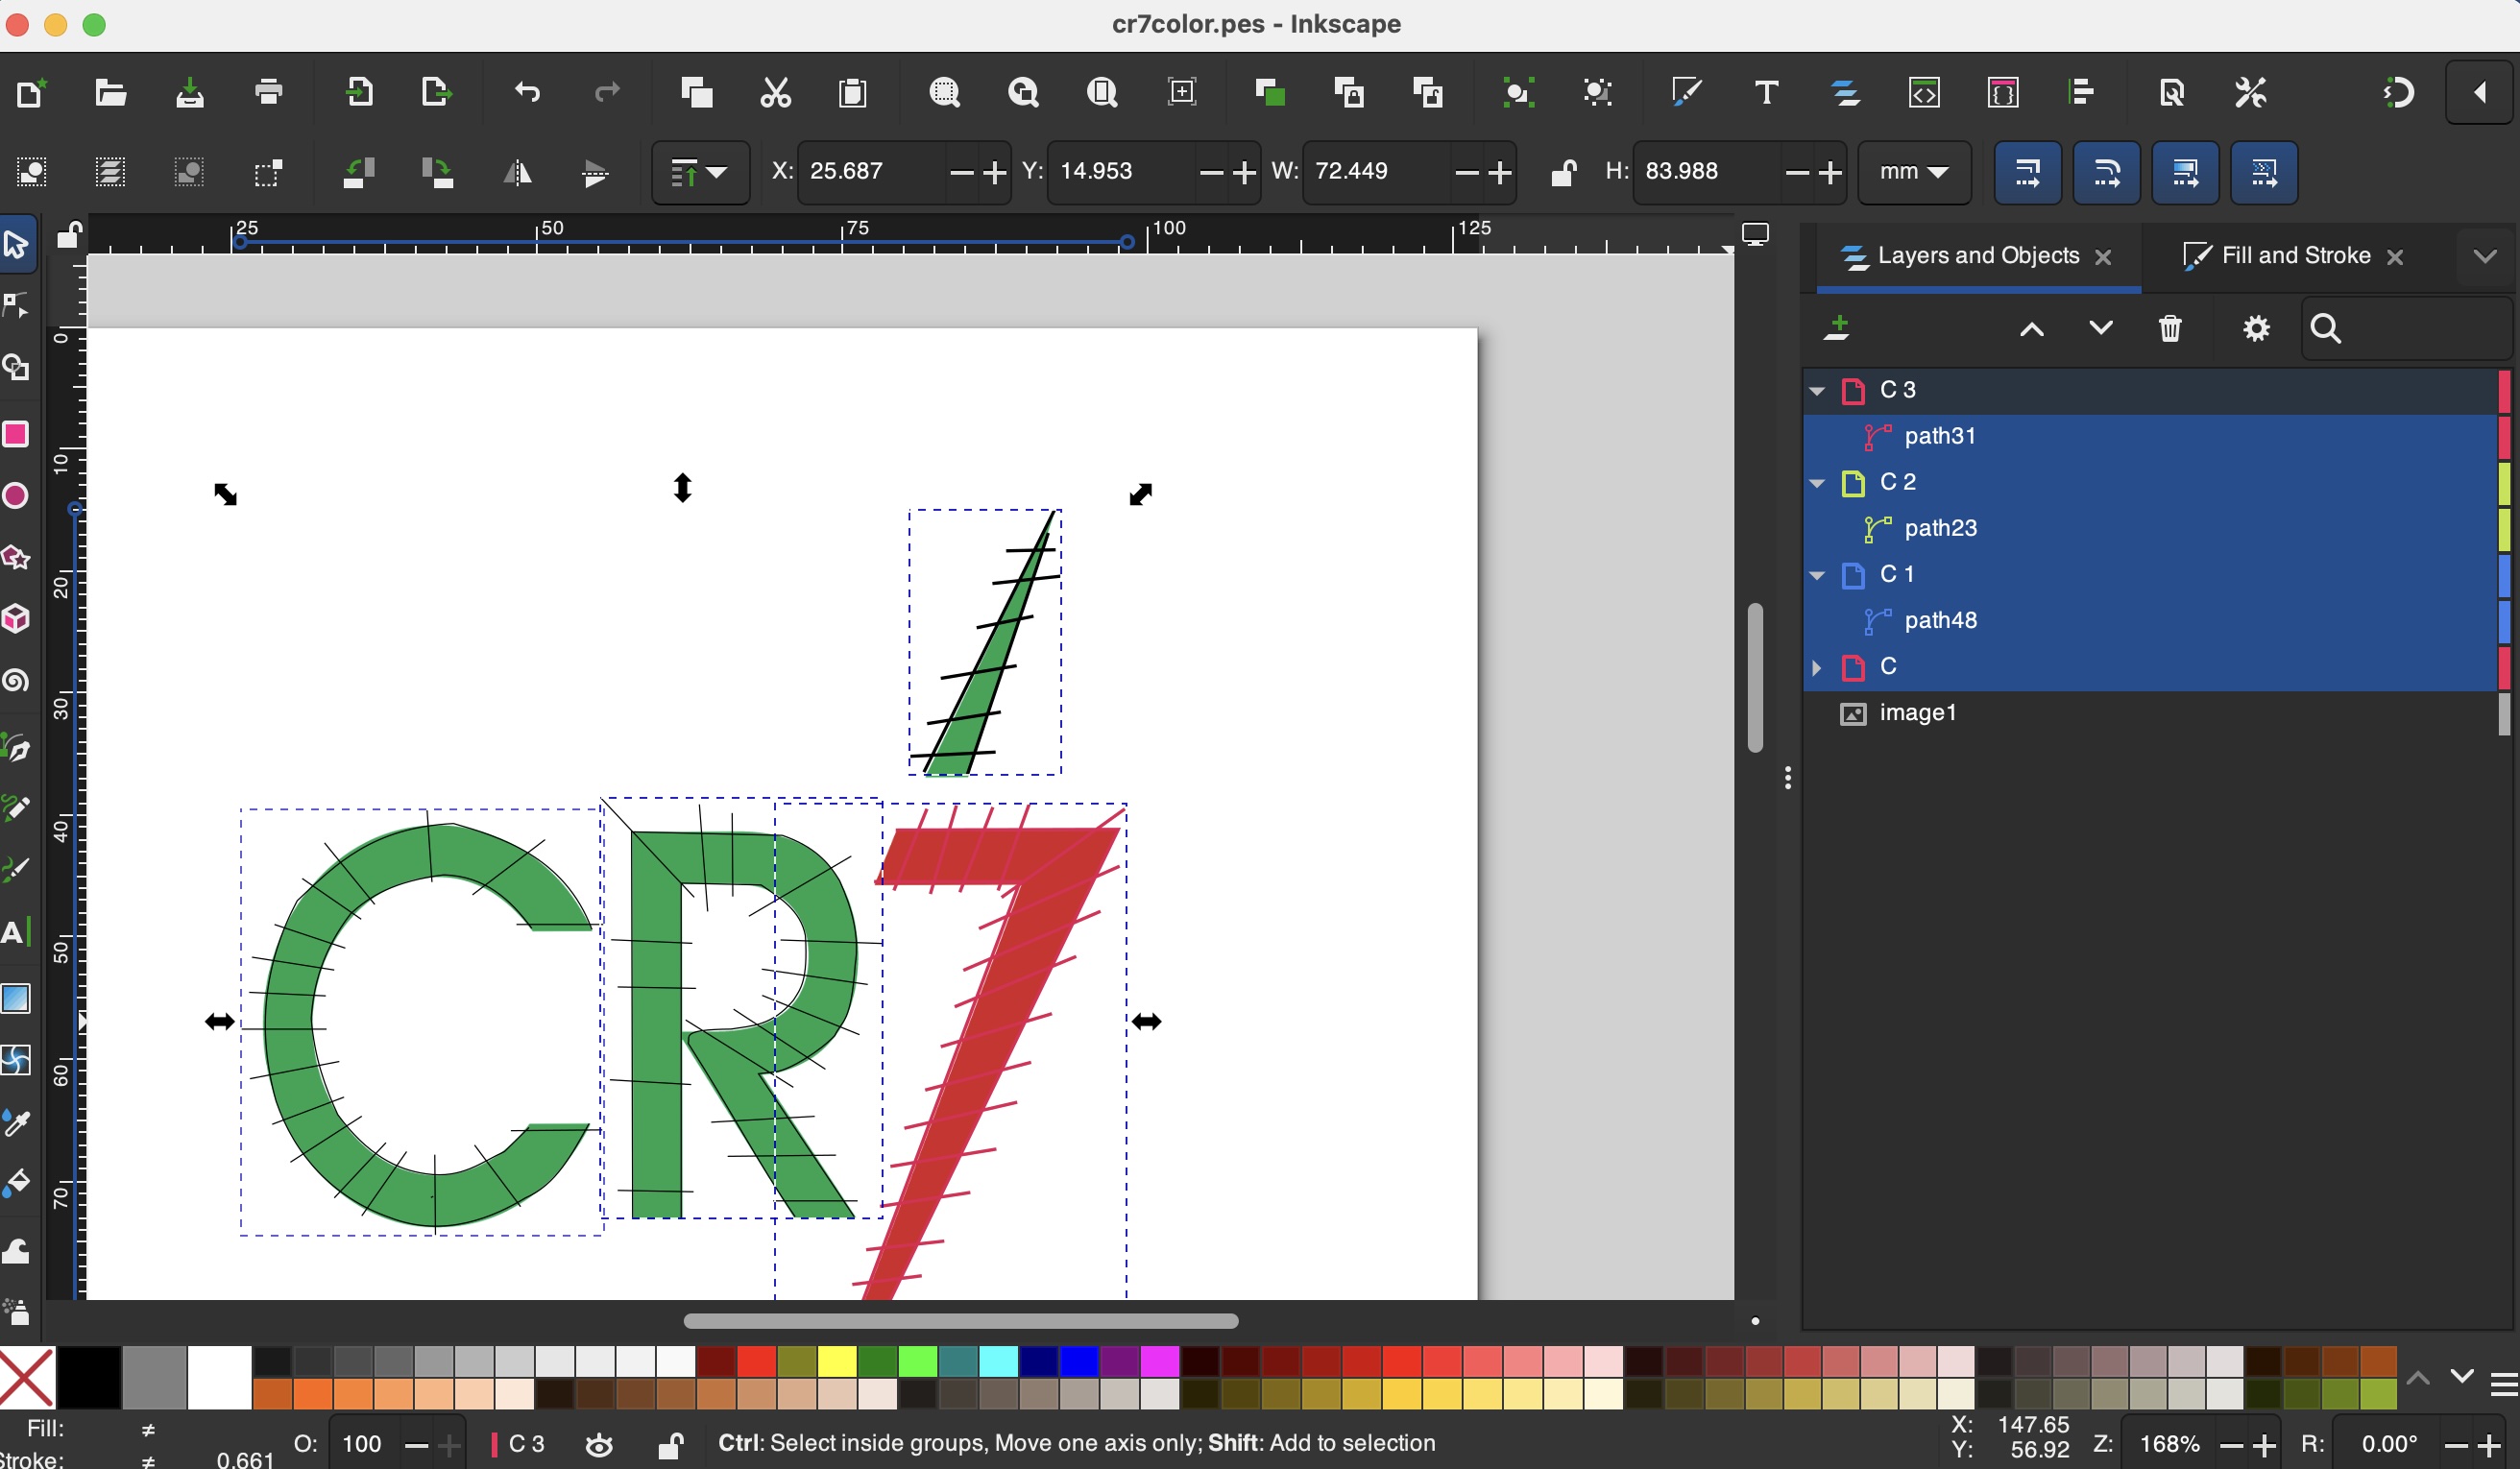Collapse the C 1 layer
This screenshot has width=2520, height=1469.
[x=1817, y=575]
